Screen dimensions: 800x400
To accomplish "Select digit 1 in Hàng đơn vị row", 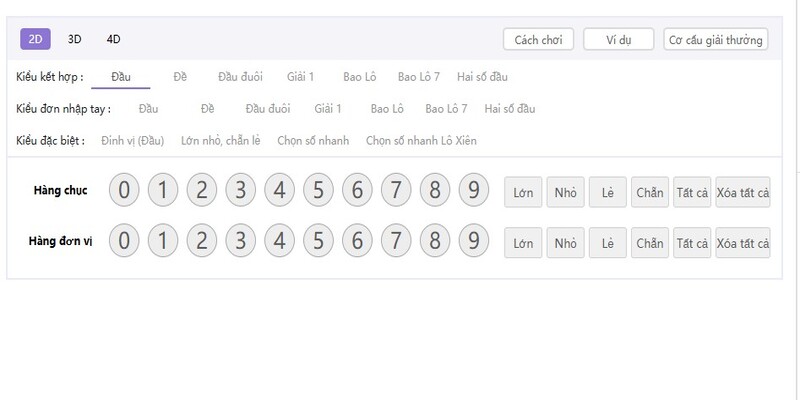I will (x=163, y=241).
